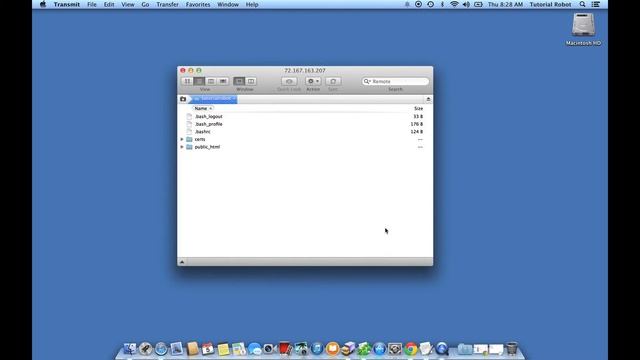Click the Transmit window title 72.167.163.207
Viewport: 640px width, 360px height.
coord(305,71)
